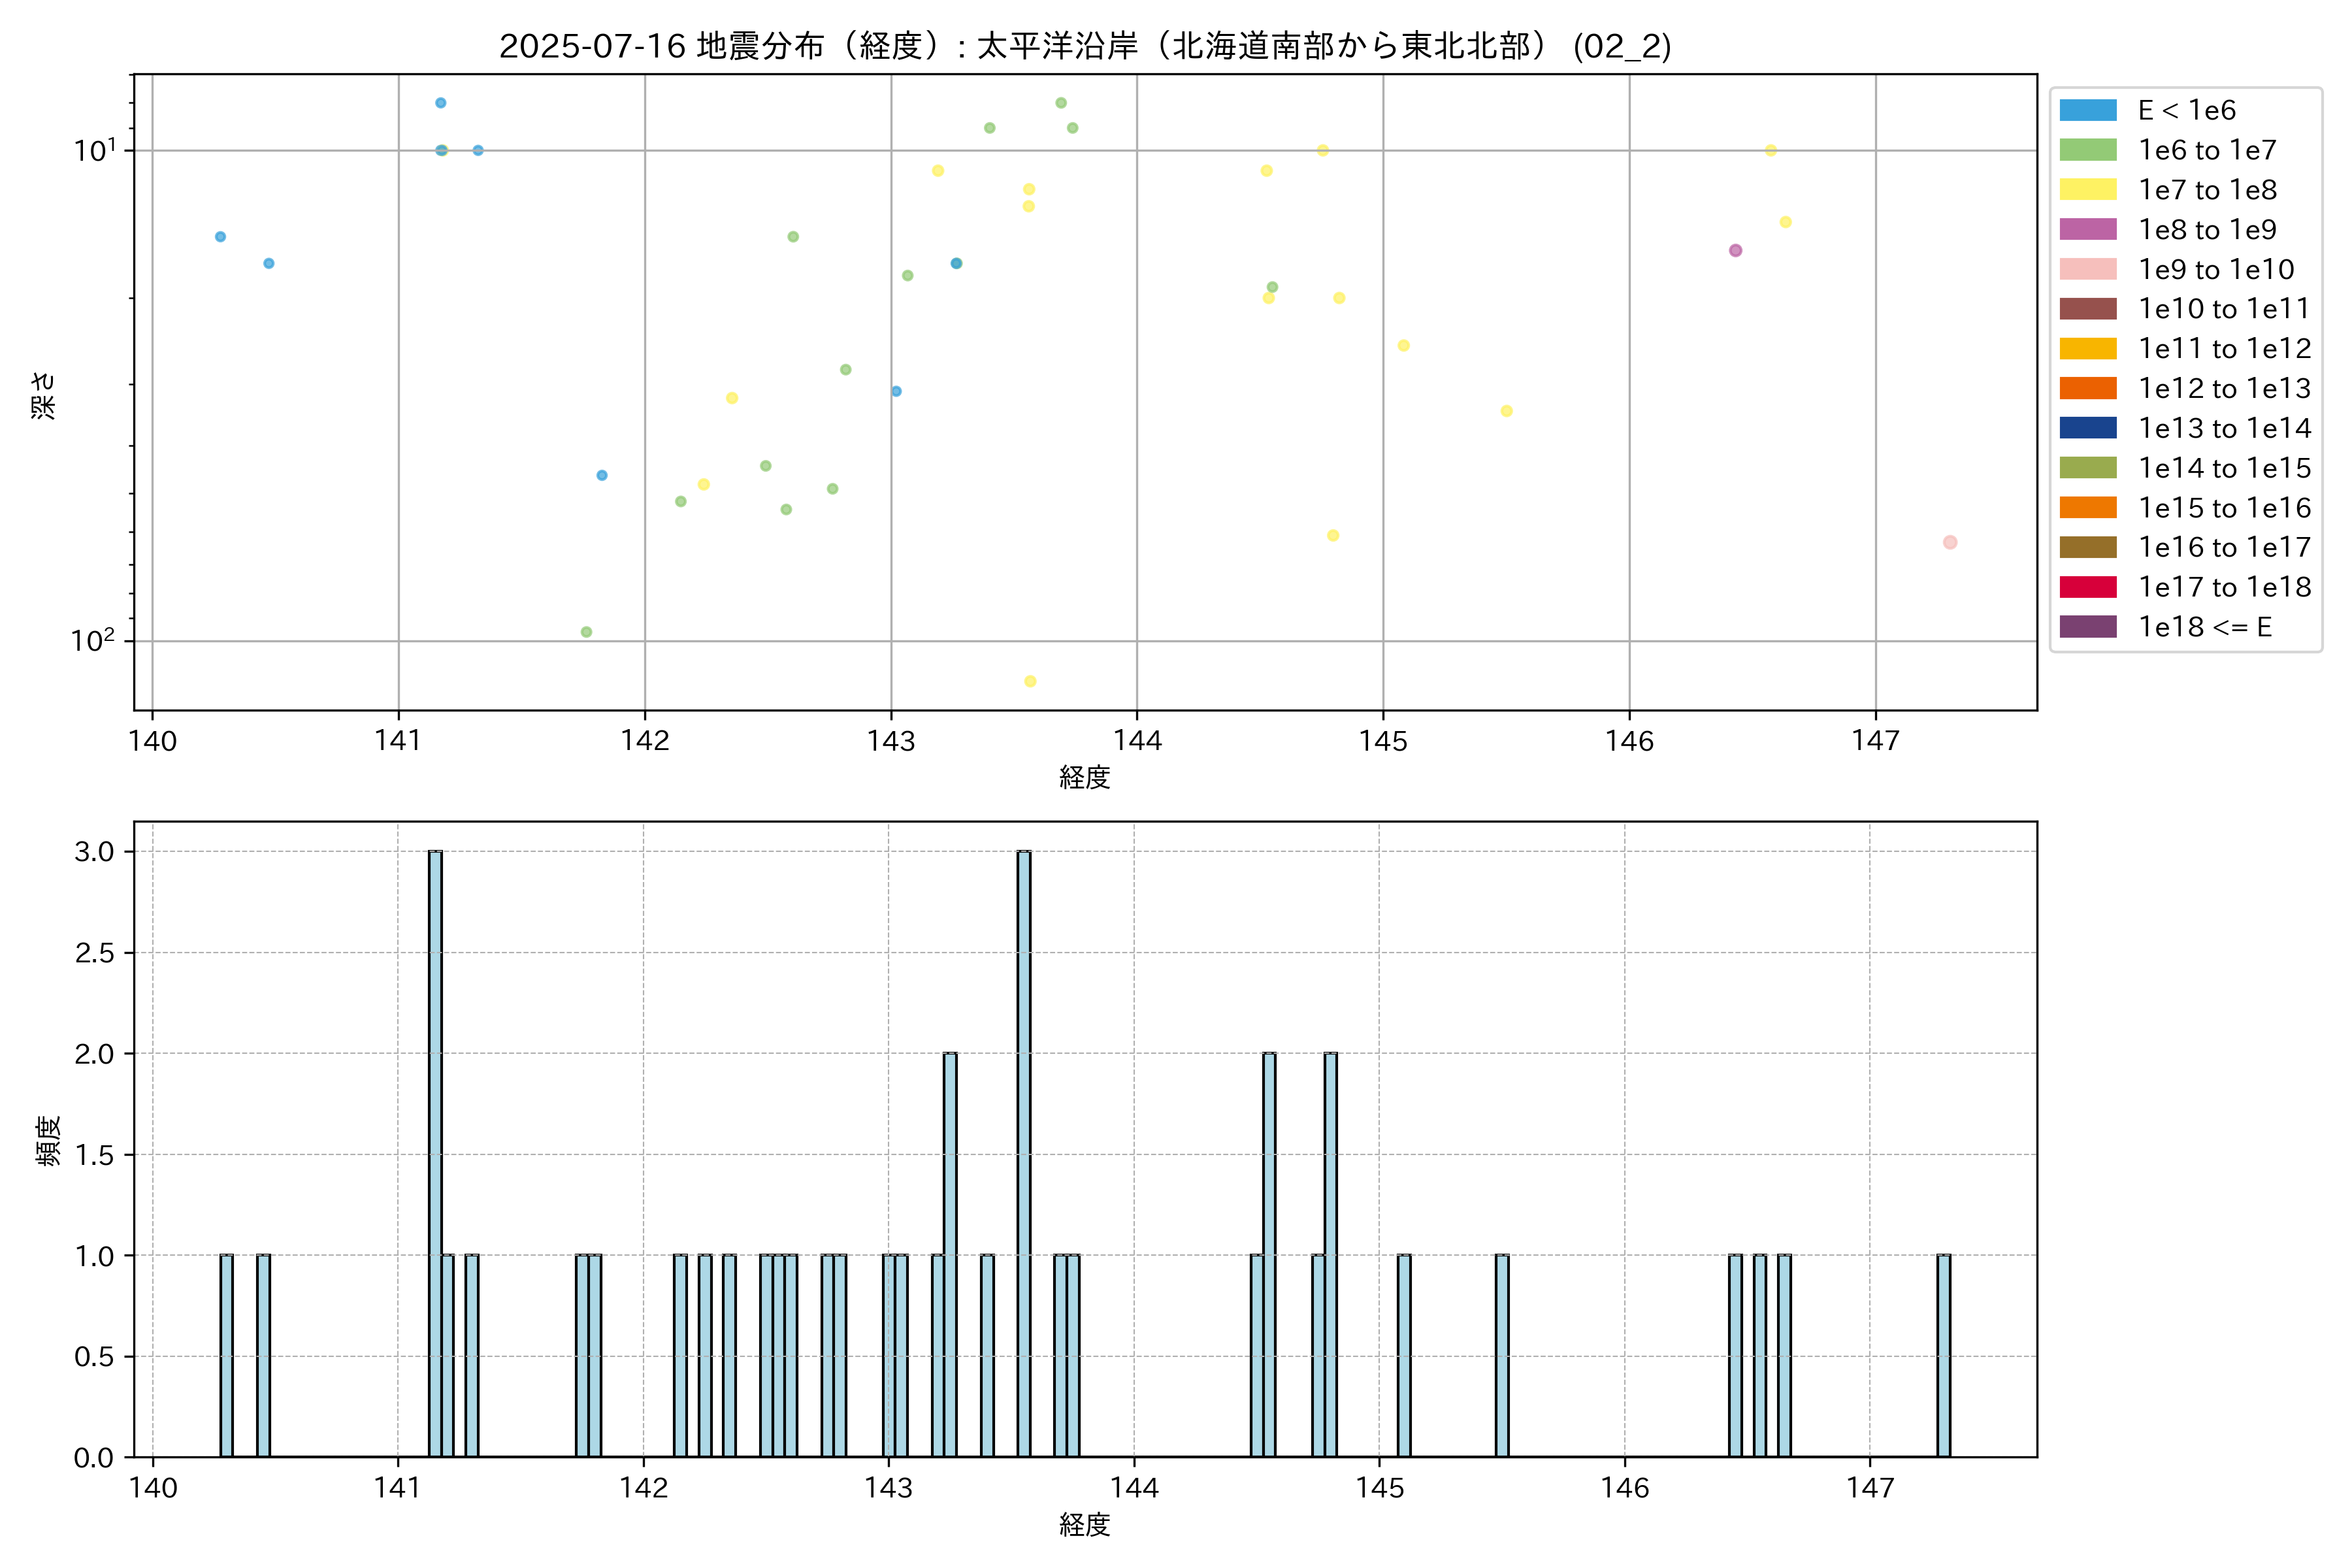
Task: Click the rightmost histogram bar near longitude 147.3
Action: [x=1943, y=1355]
